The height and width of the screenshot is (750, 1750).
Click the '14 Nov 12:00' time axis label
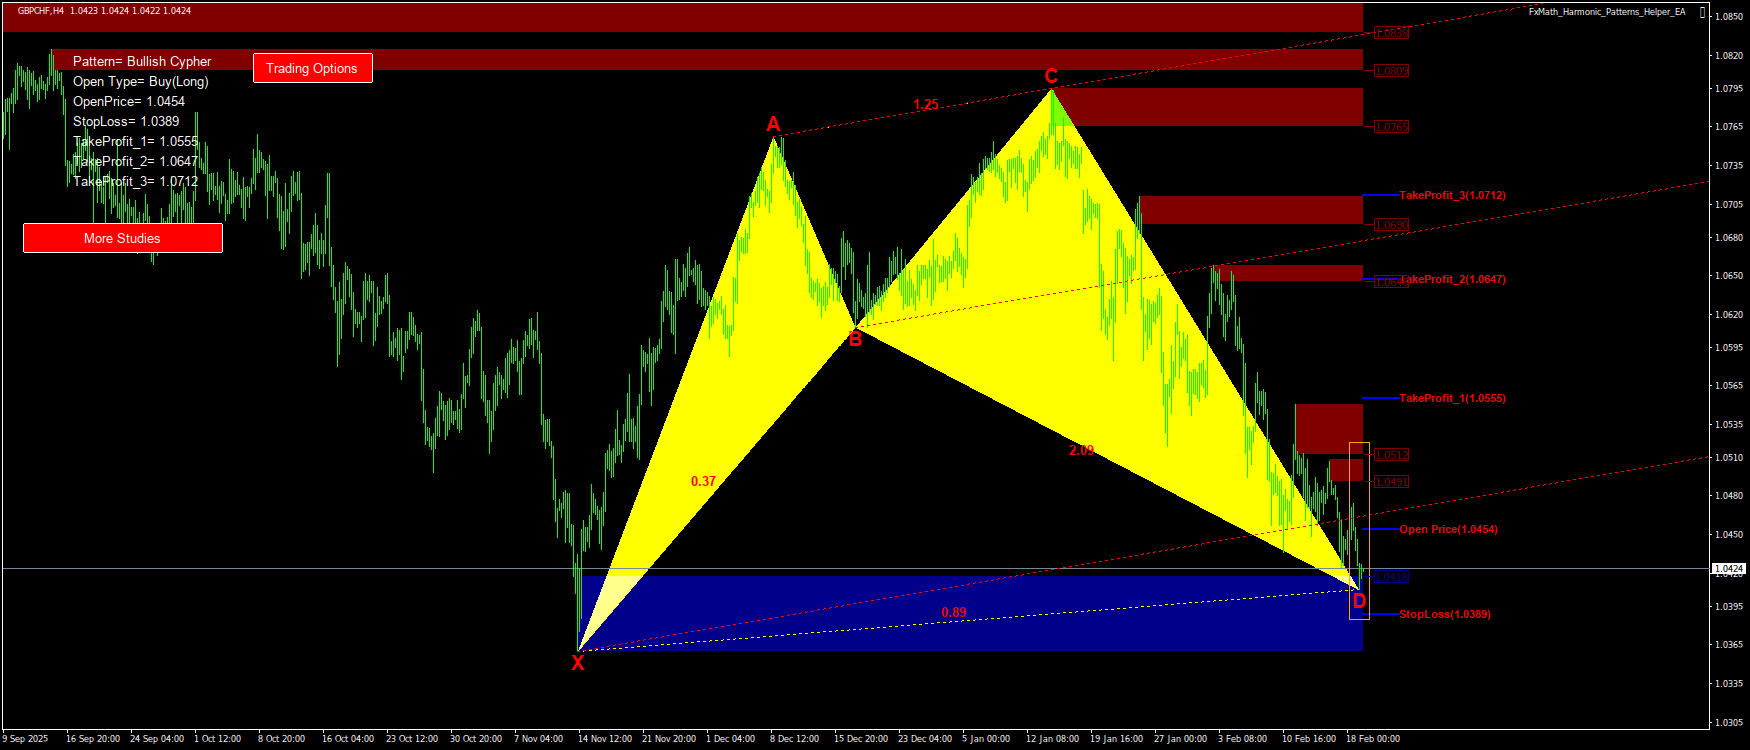pos(605,739)
